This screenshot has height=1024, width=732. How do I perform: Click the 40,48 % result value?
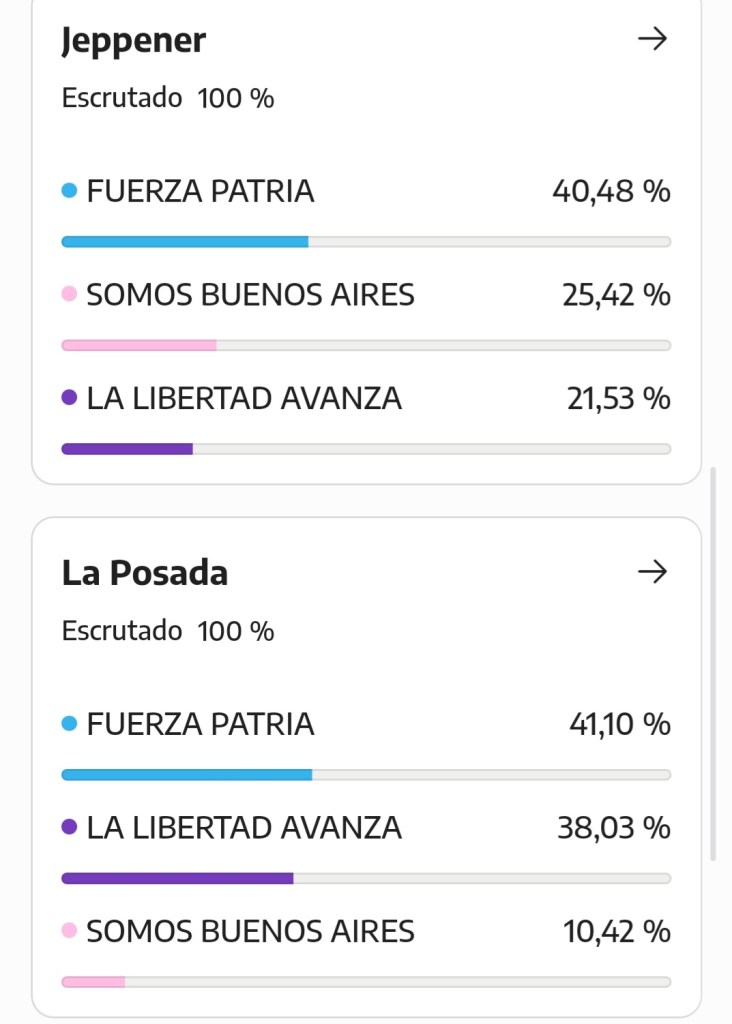tap(611, 191)
